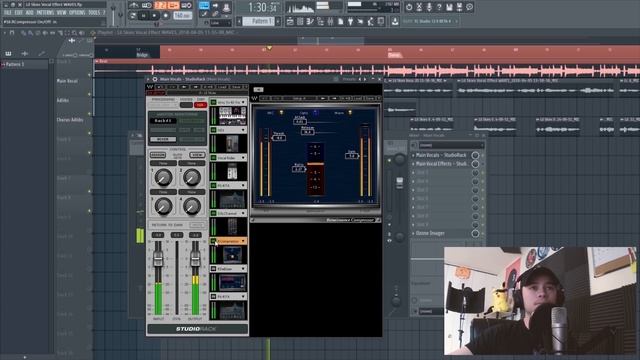
Task: Open the EDIT menu
Action: pyautogui.click(x=19, y=13)
